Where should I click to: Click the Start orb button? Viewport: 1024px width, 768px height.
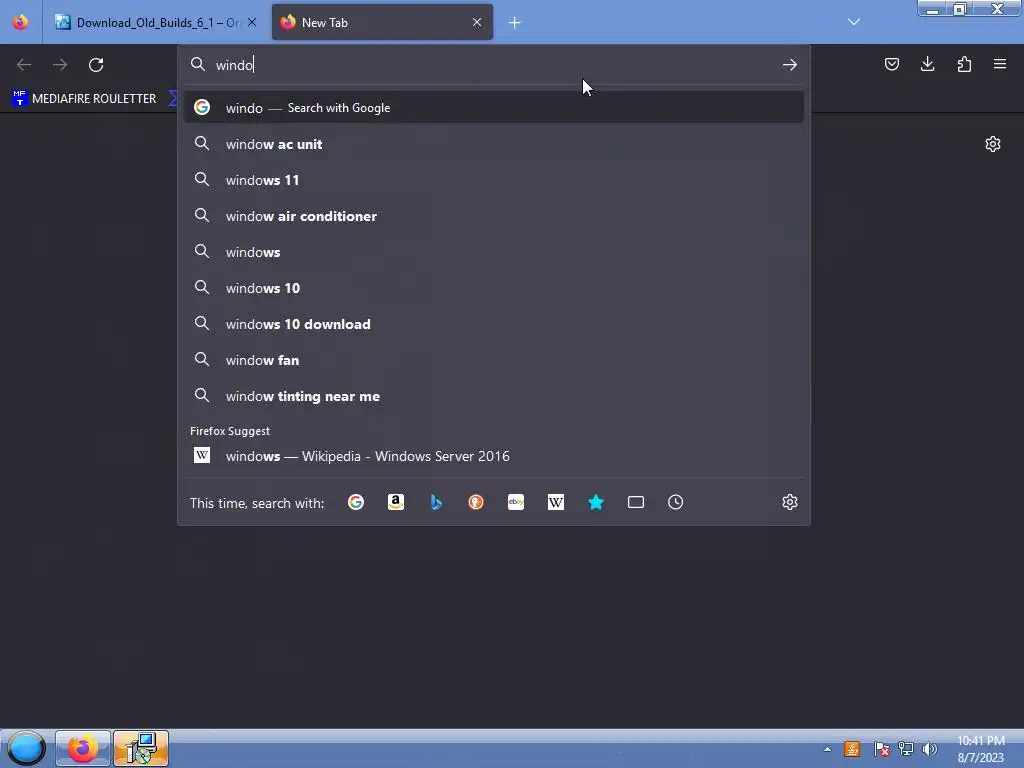click(x=26, y=748)
